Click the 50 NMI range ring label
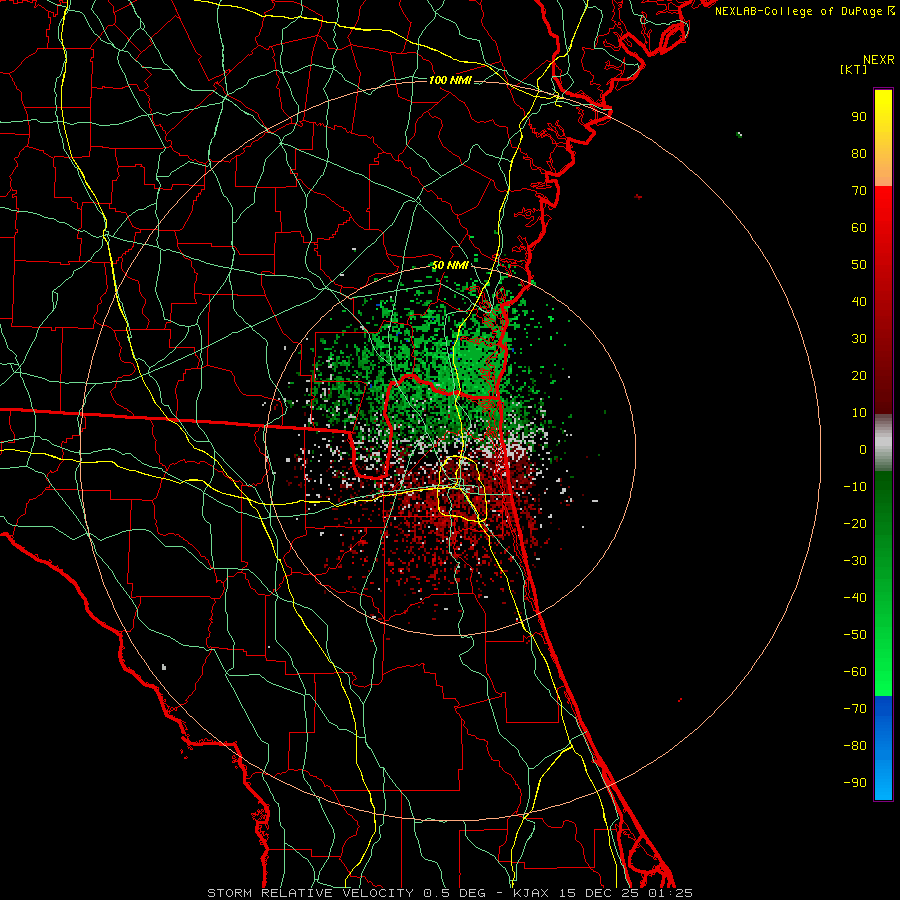This screenshot has height=900, width=900. pyautogui.click(x=450, y=265)
